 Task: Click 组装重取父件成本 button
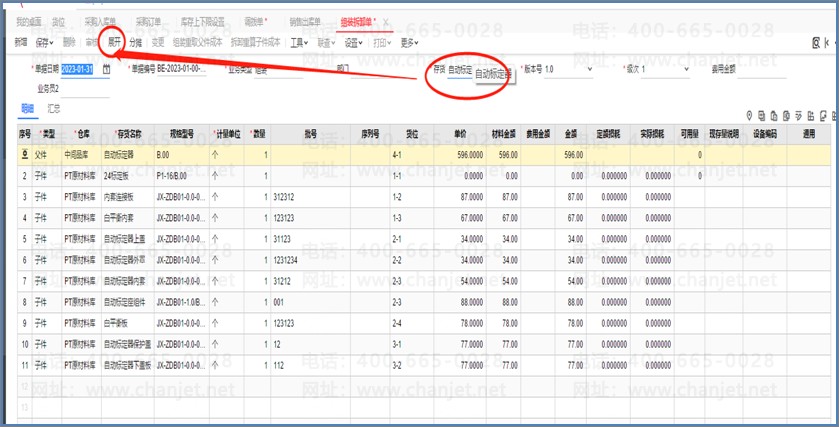(x=197, y=42)
